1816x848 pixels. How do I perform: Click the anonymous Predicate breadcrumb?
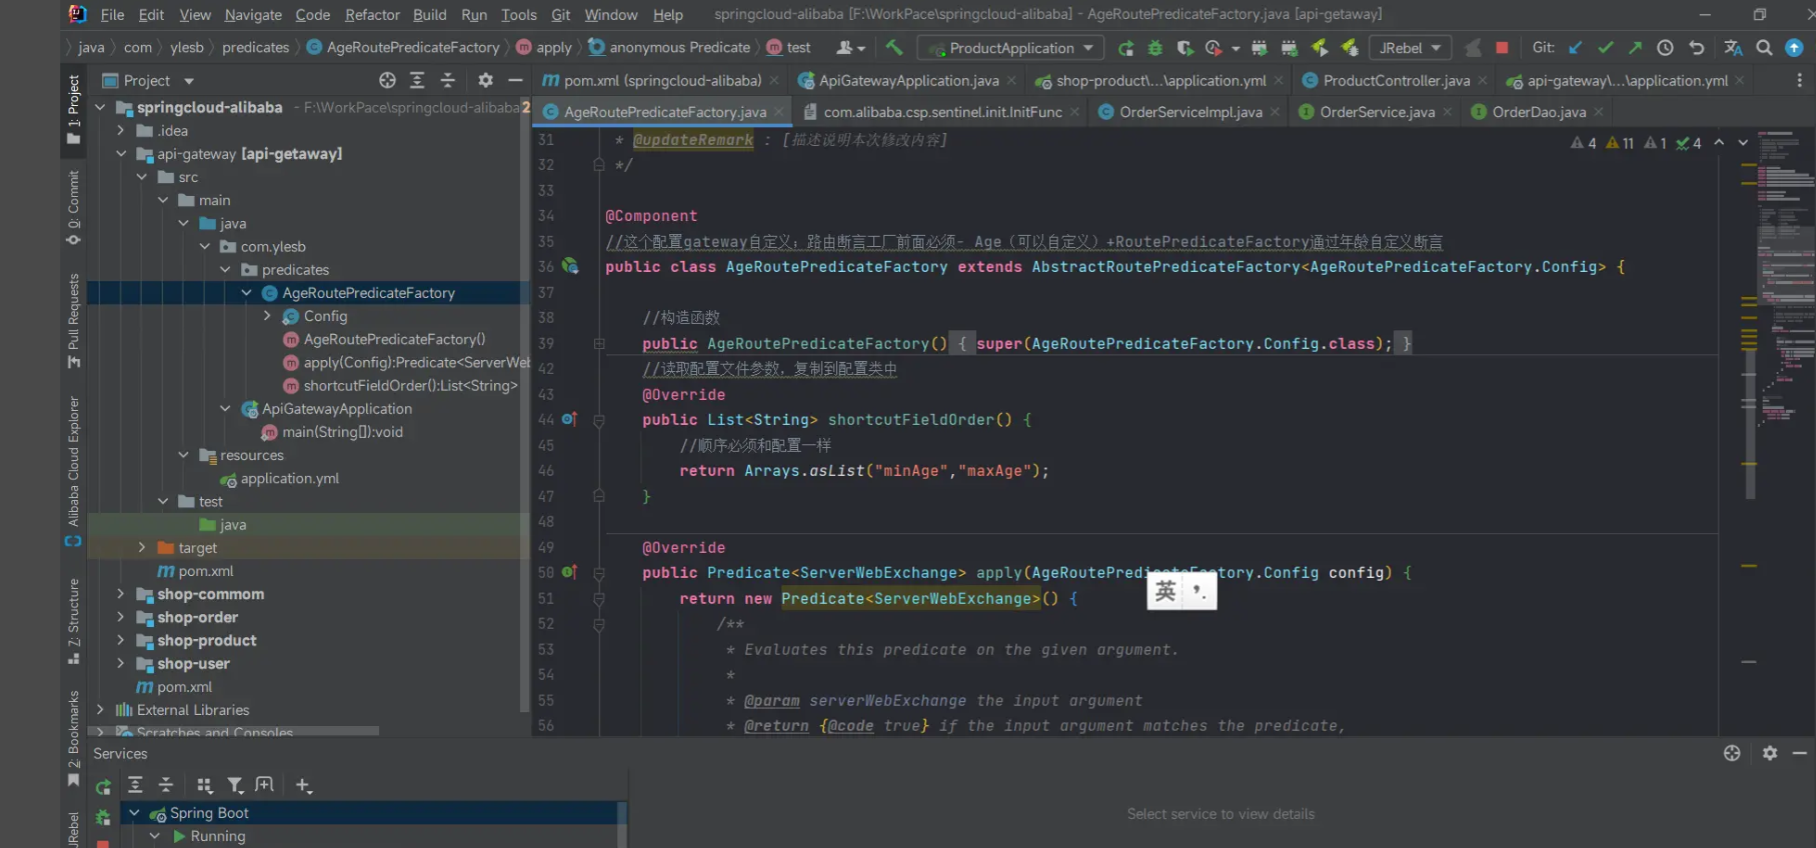pos(669,47)
